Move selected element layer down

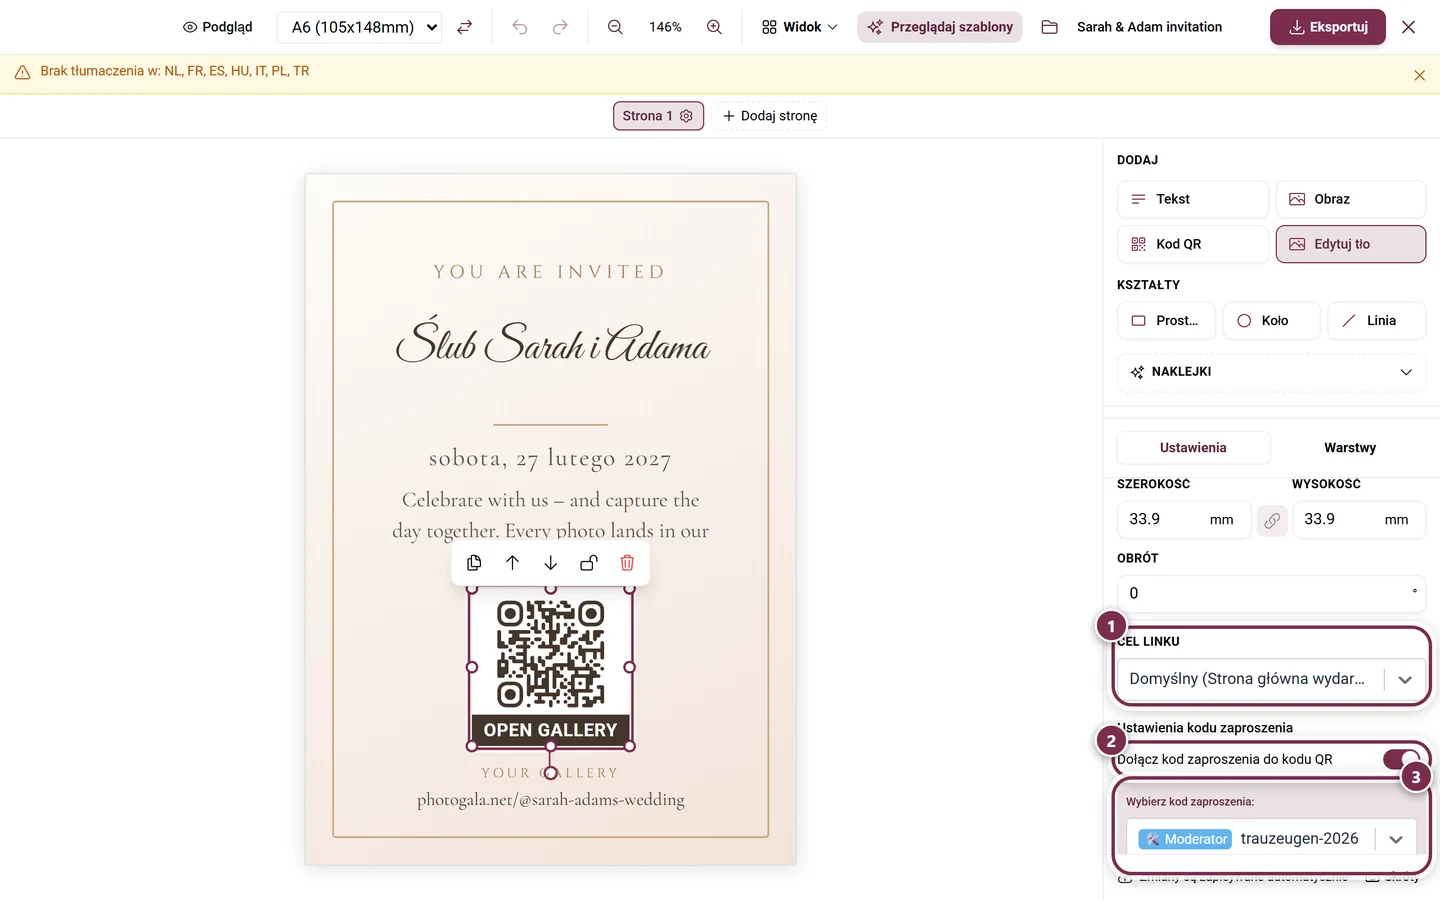550,563
